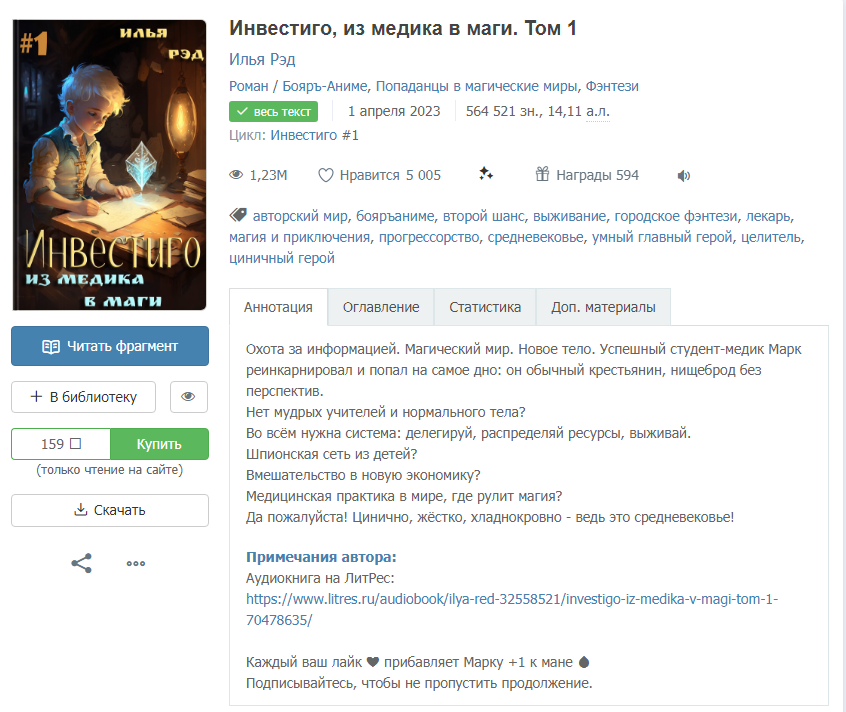Viewport: 846px width, 712px height.
Task: Click the Скачать download button
Action: coord(110,510)
